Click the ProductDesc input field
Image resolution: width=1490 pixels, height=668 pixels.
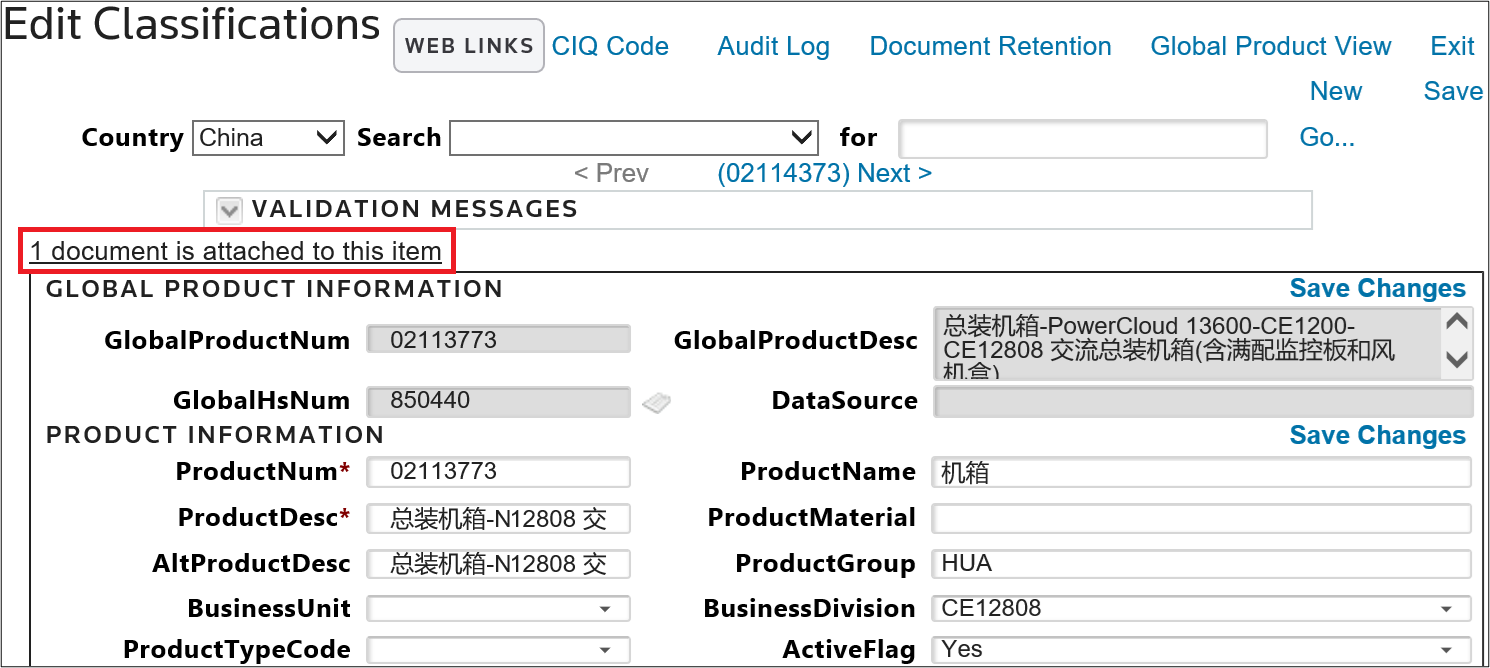(x=498, y=518)
